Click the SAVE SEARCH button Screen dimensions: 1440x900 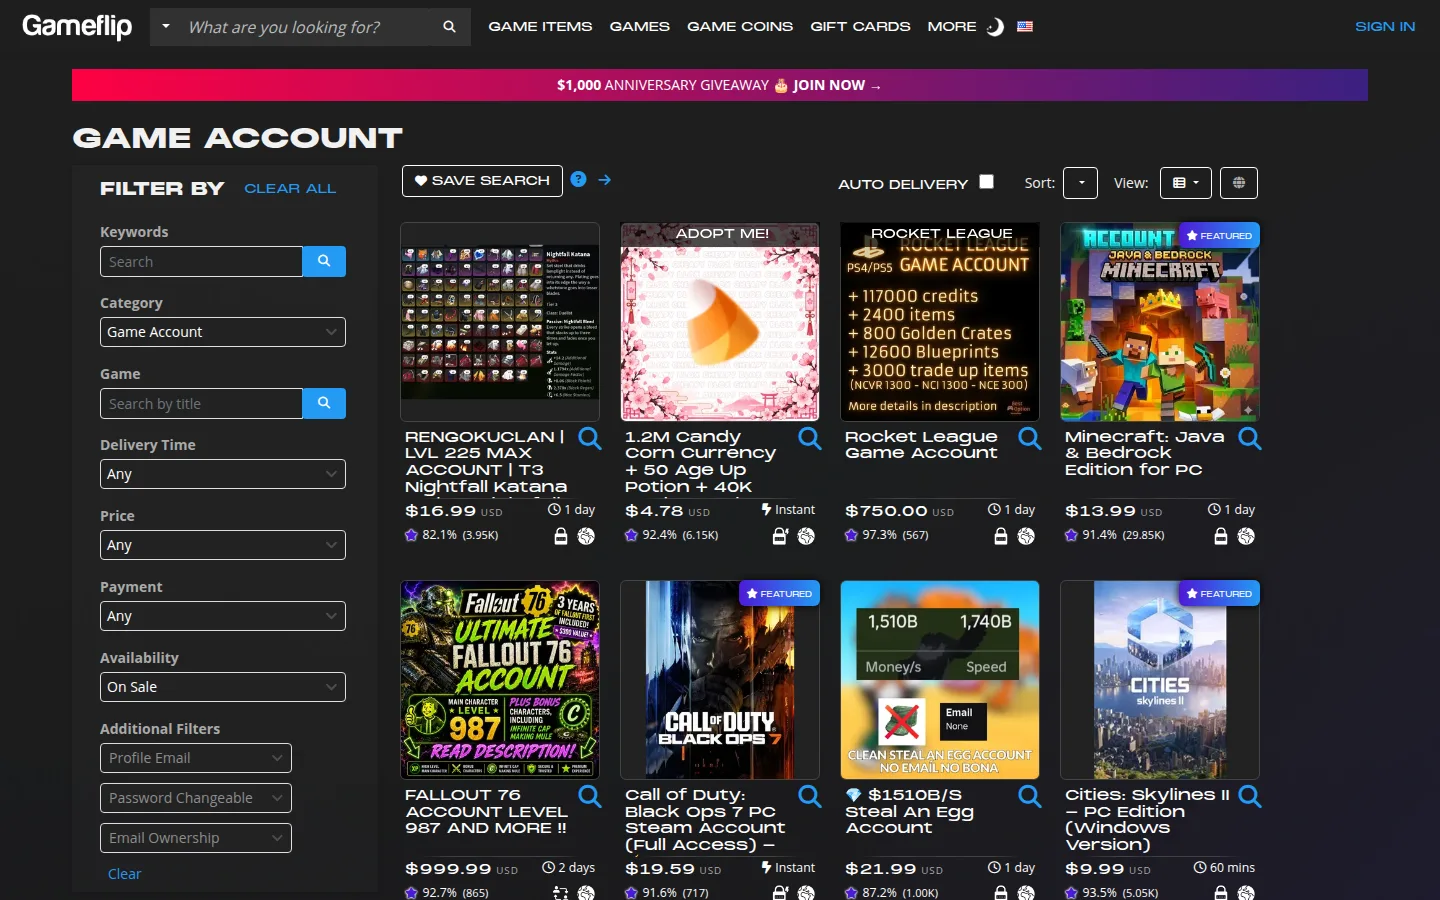(482, 181)
